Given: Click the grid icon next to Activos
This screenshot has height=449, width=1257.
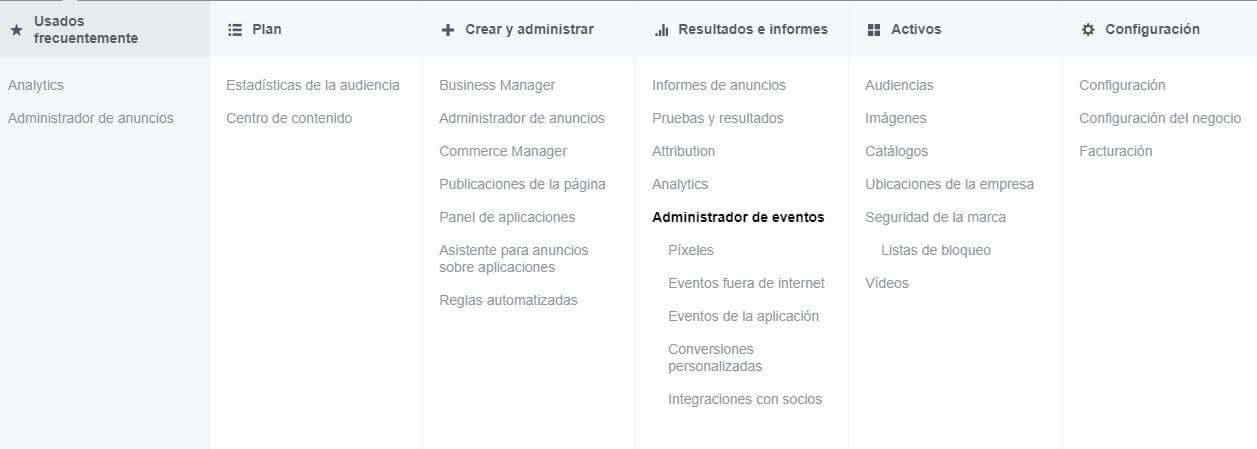Looking at the screenshot, I should point(874,30).
